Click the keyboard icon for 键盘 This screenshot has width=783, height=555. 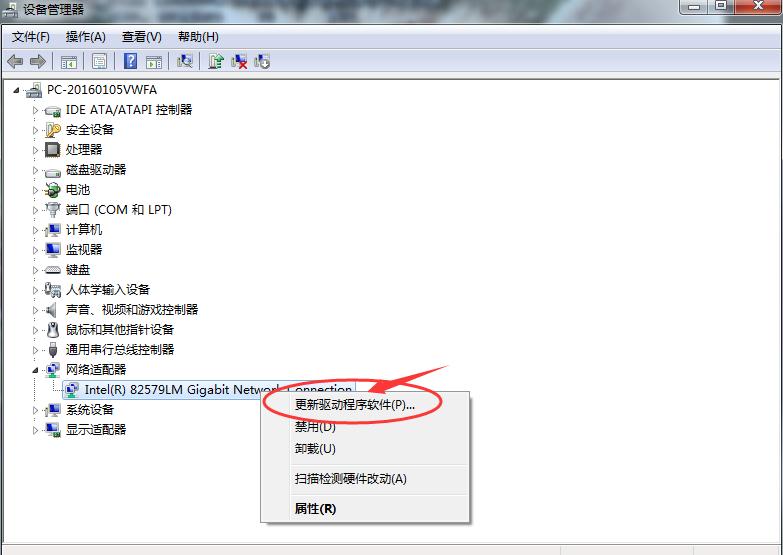[x=52, y=270]
